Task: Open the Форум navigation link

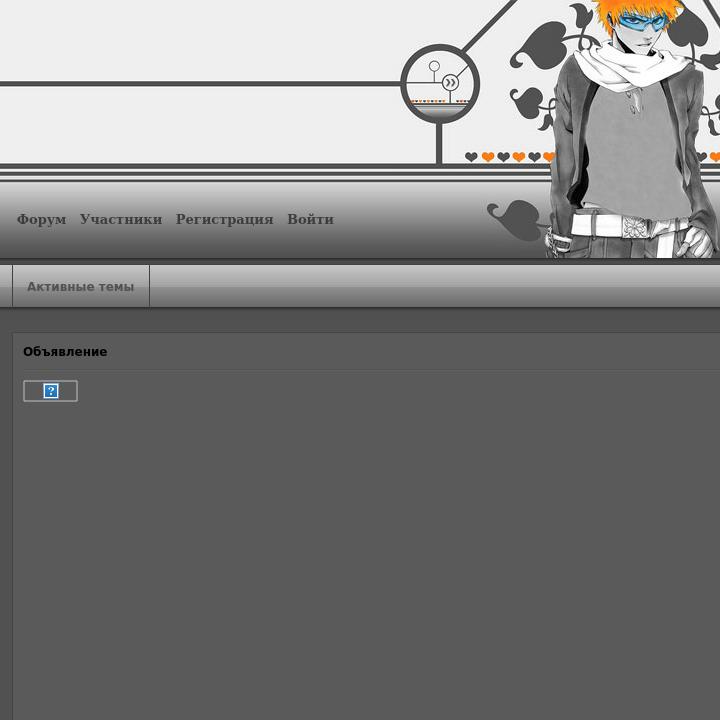Action: tap(41, 219)
